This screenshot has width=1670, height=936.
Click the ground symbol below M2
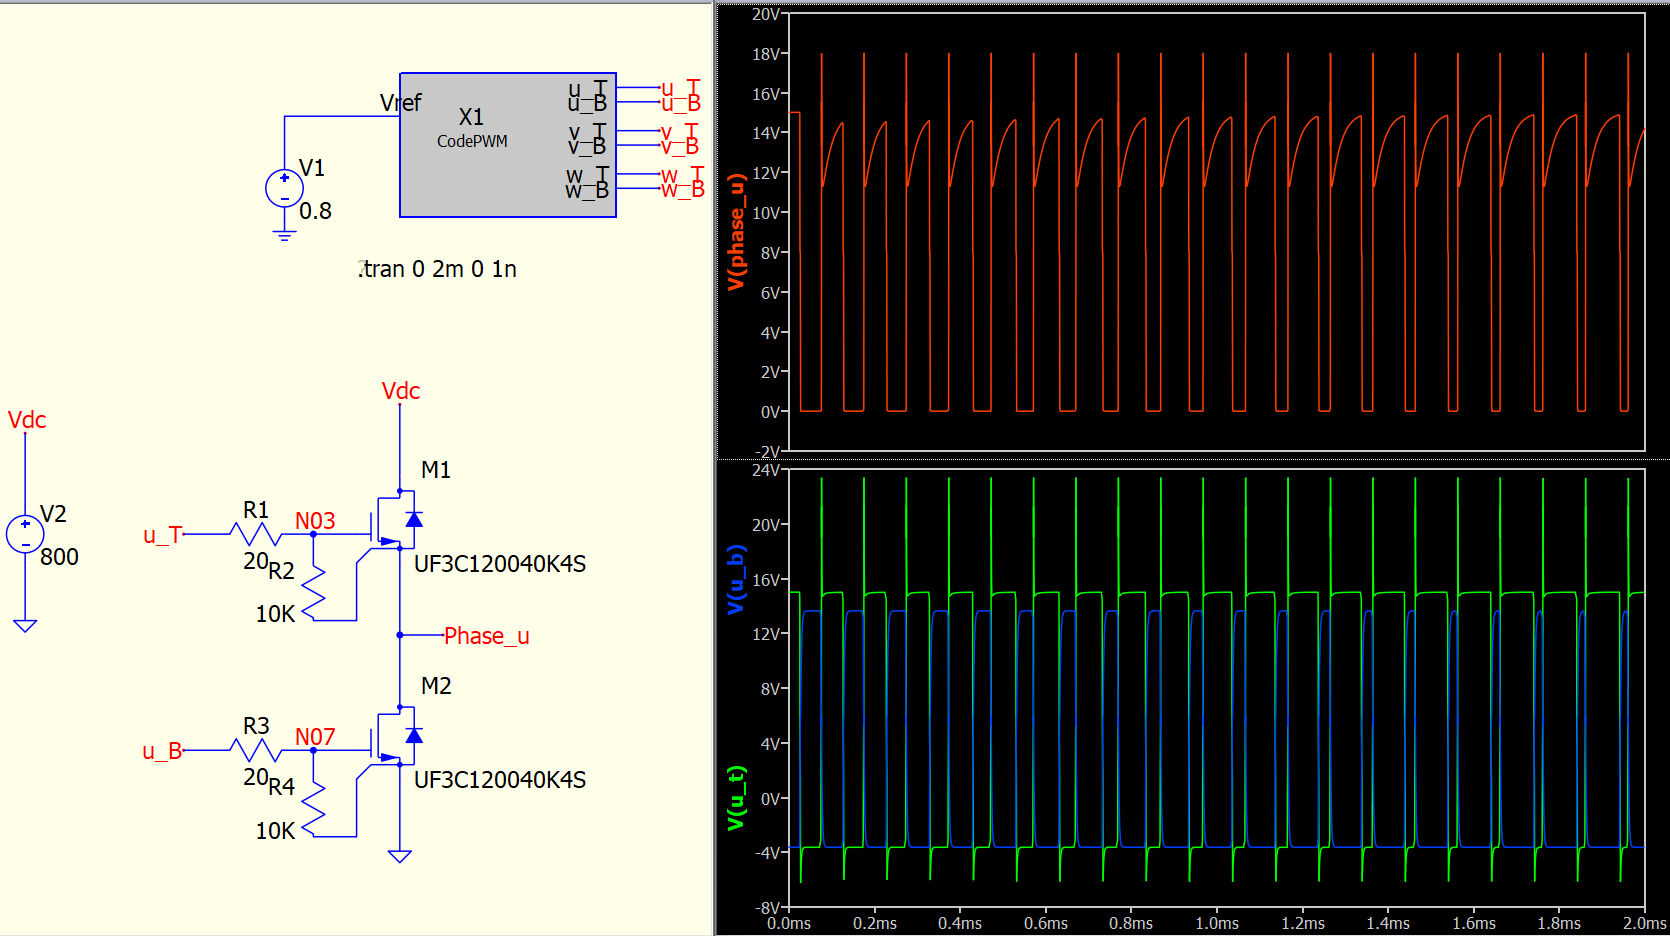click(400, 856)
